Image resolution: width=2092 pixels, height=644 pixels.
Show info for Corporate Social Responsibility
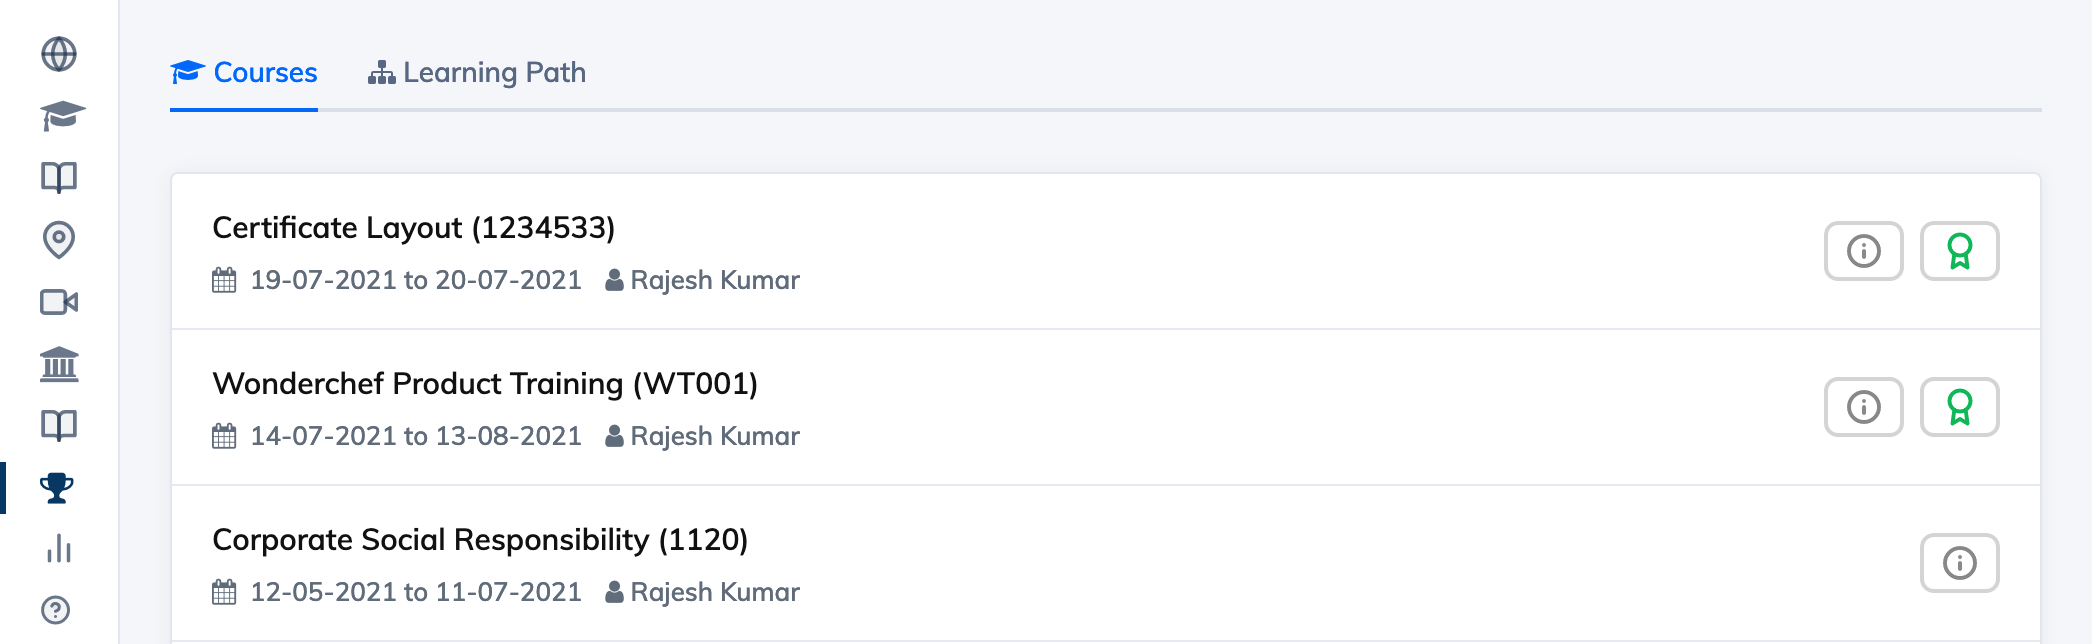click(x=1959, y=563)
